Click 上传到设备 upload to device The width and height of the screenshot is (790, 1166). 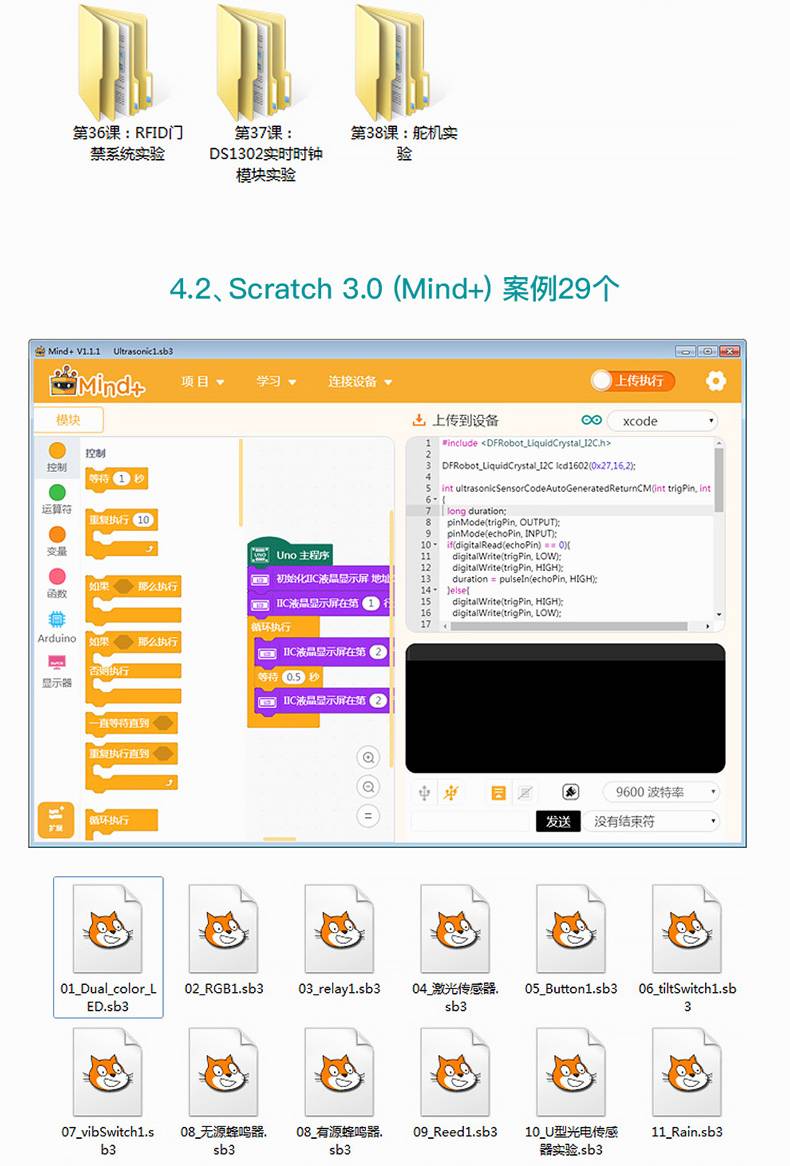coord(466,420)
